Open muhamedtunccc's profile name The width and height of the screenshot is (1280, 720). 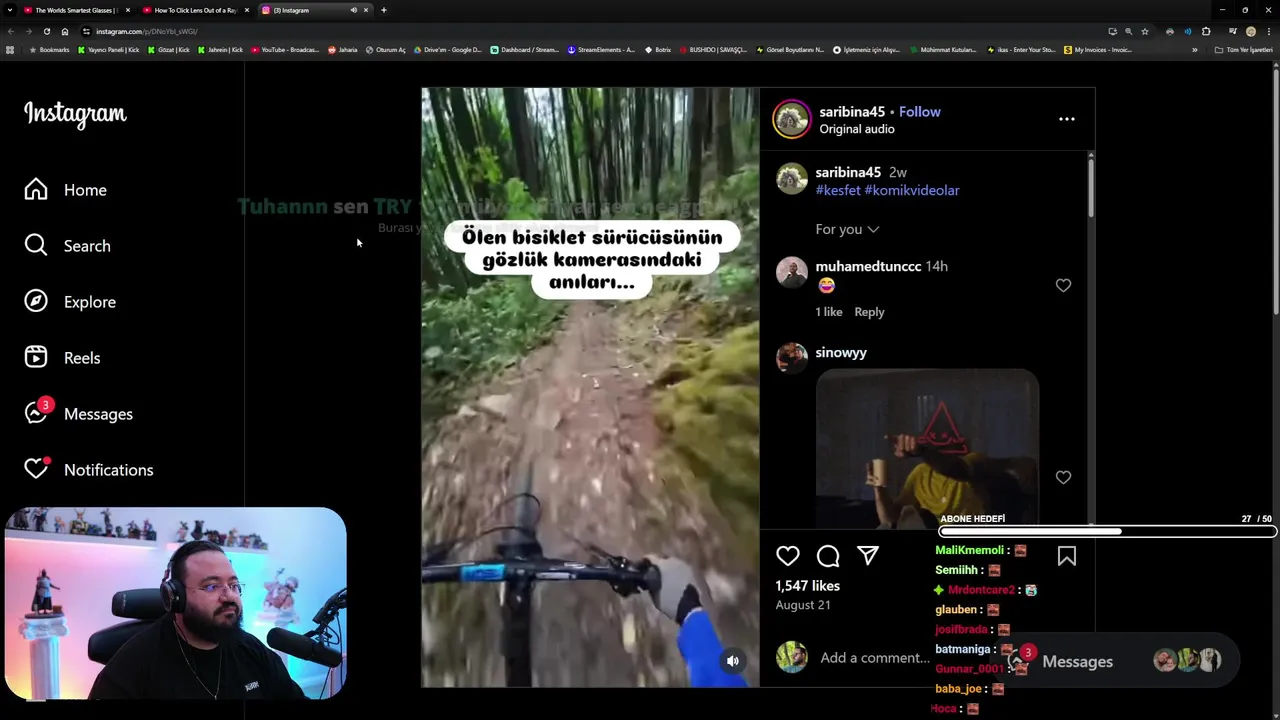(868, 266)
